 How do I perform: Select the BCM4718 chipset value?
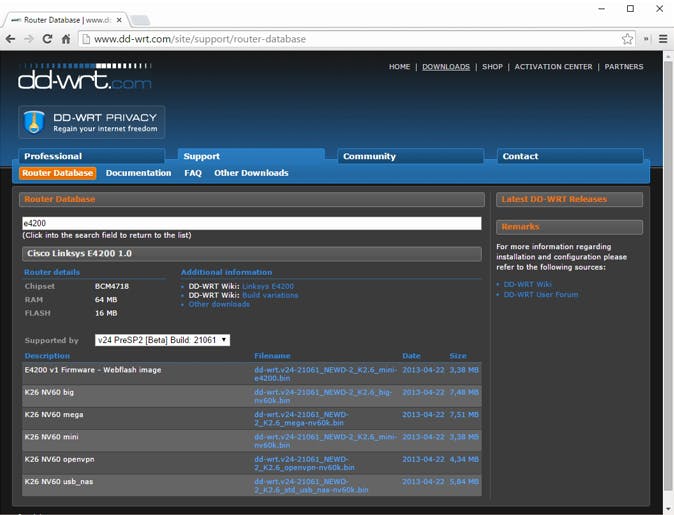coord(112,286)
